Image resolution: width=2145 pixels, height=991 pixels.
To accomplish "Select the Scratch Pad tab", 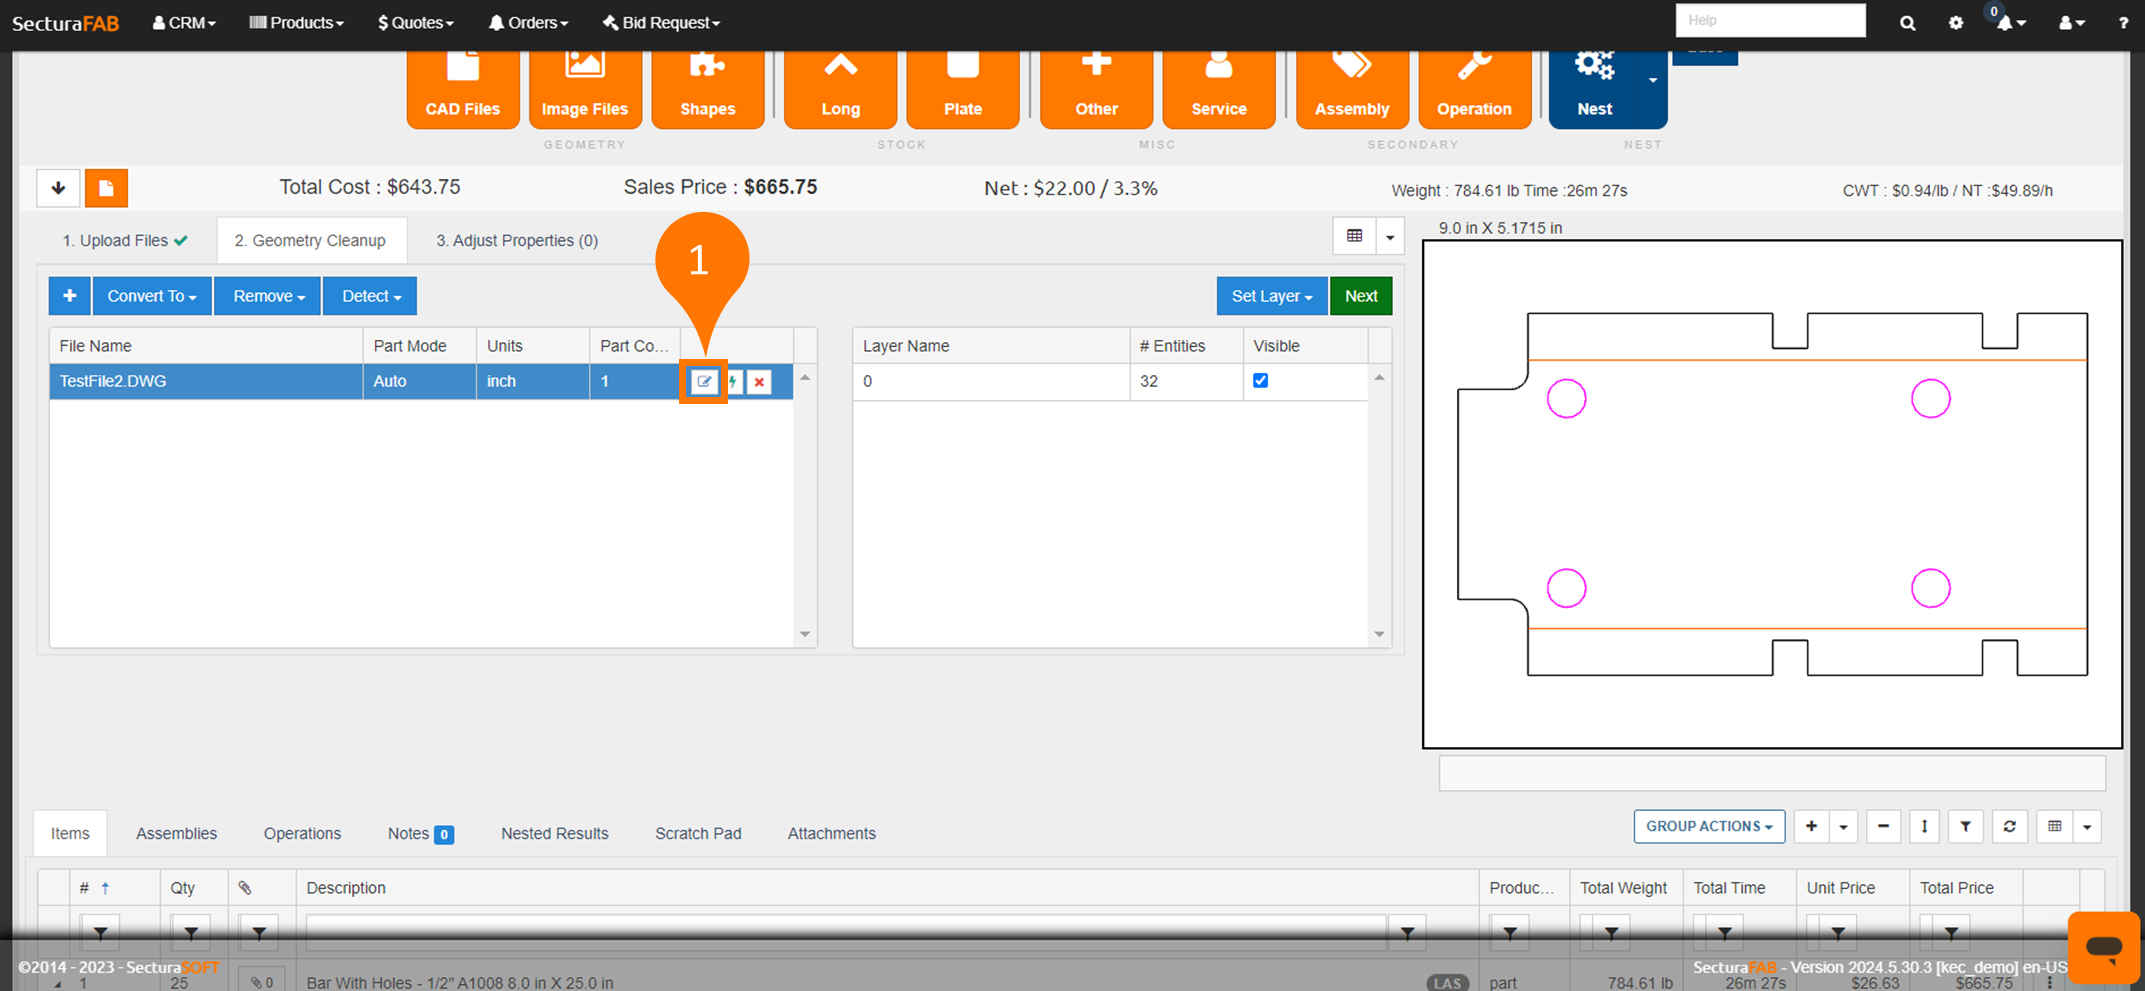I will [x=698, y=833].
